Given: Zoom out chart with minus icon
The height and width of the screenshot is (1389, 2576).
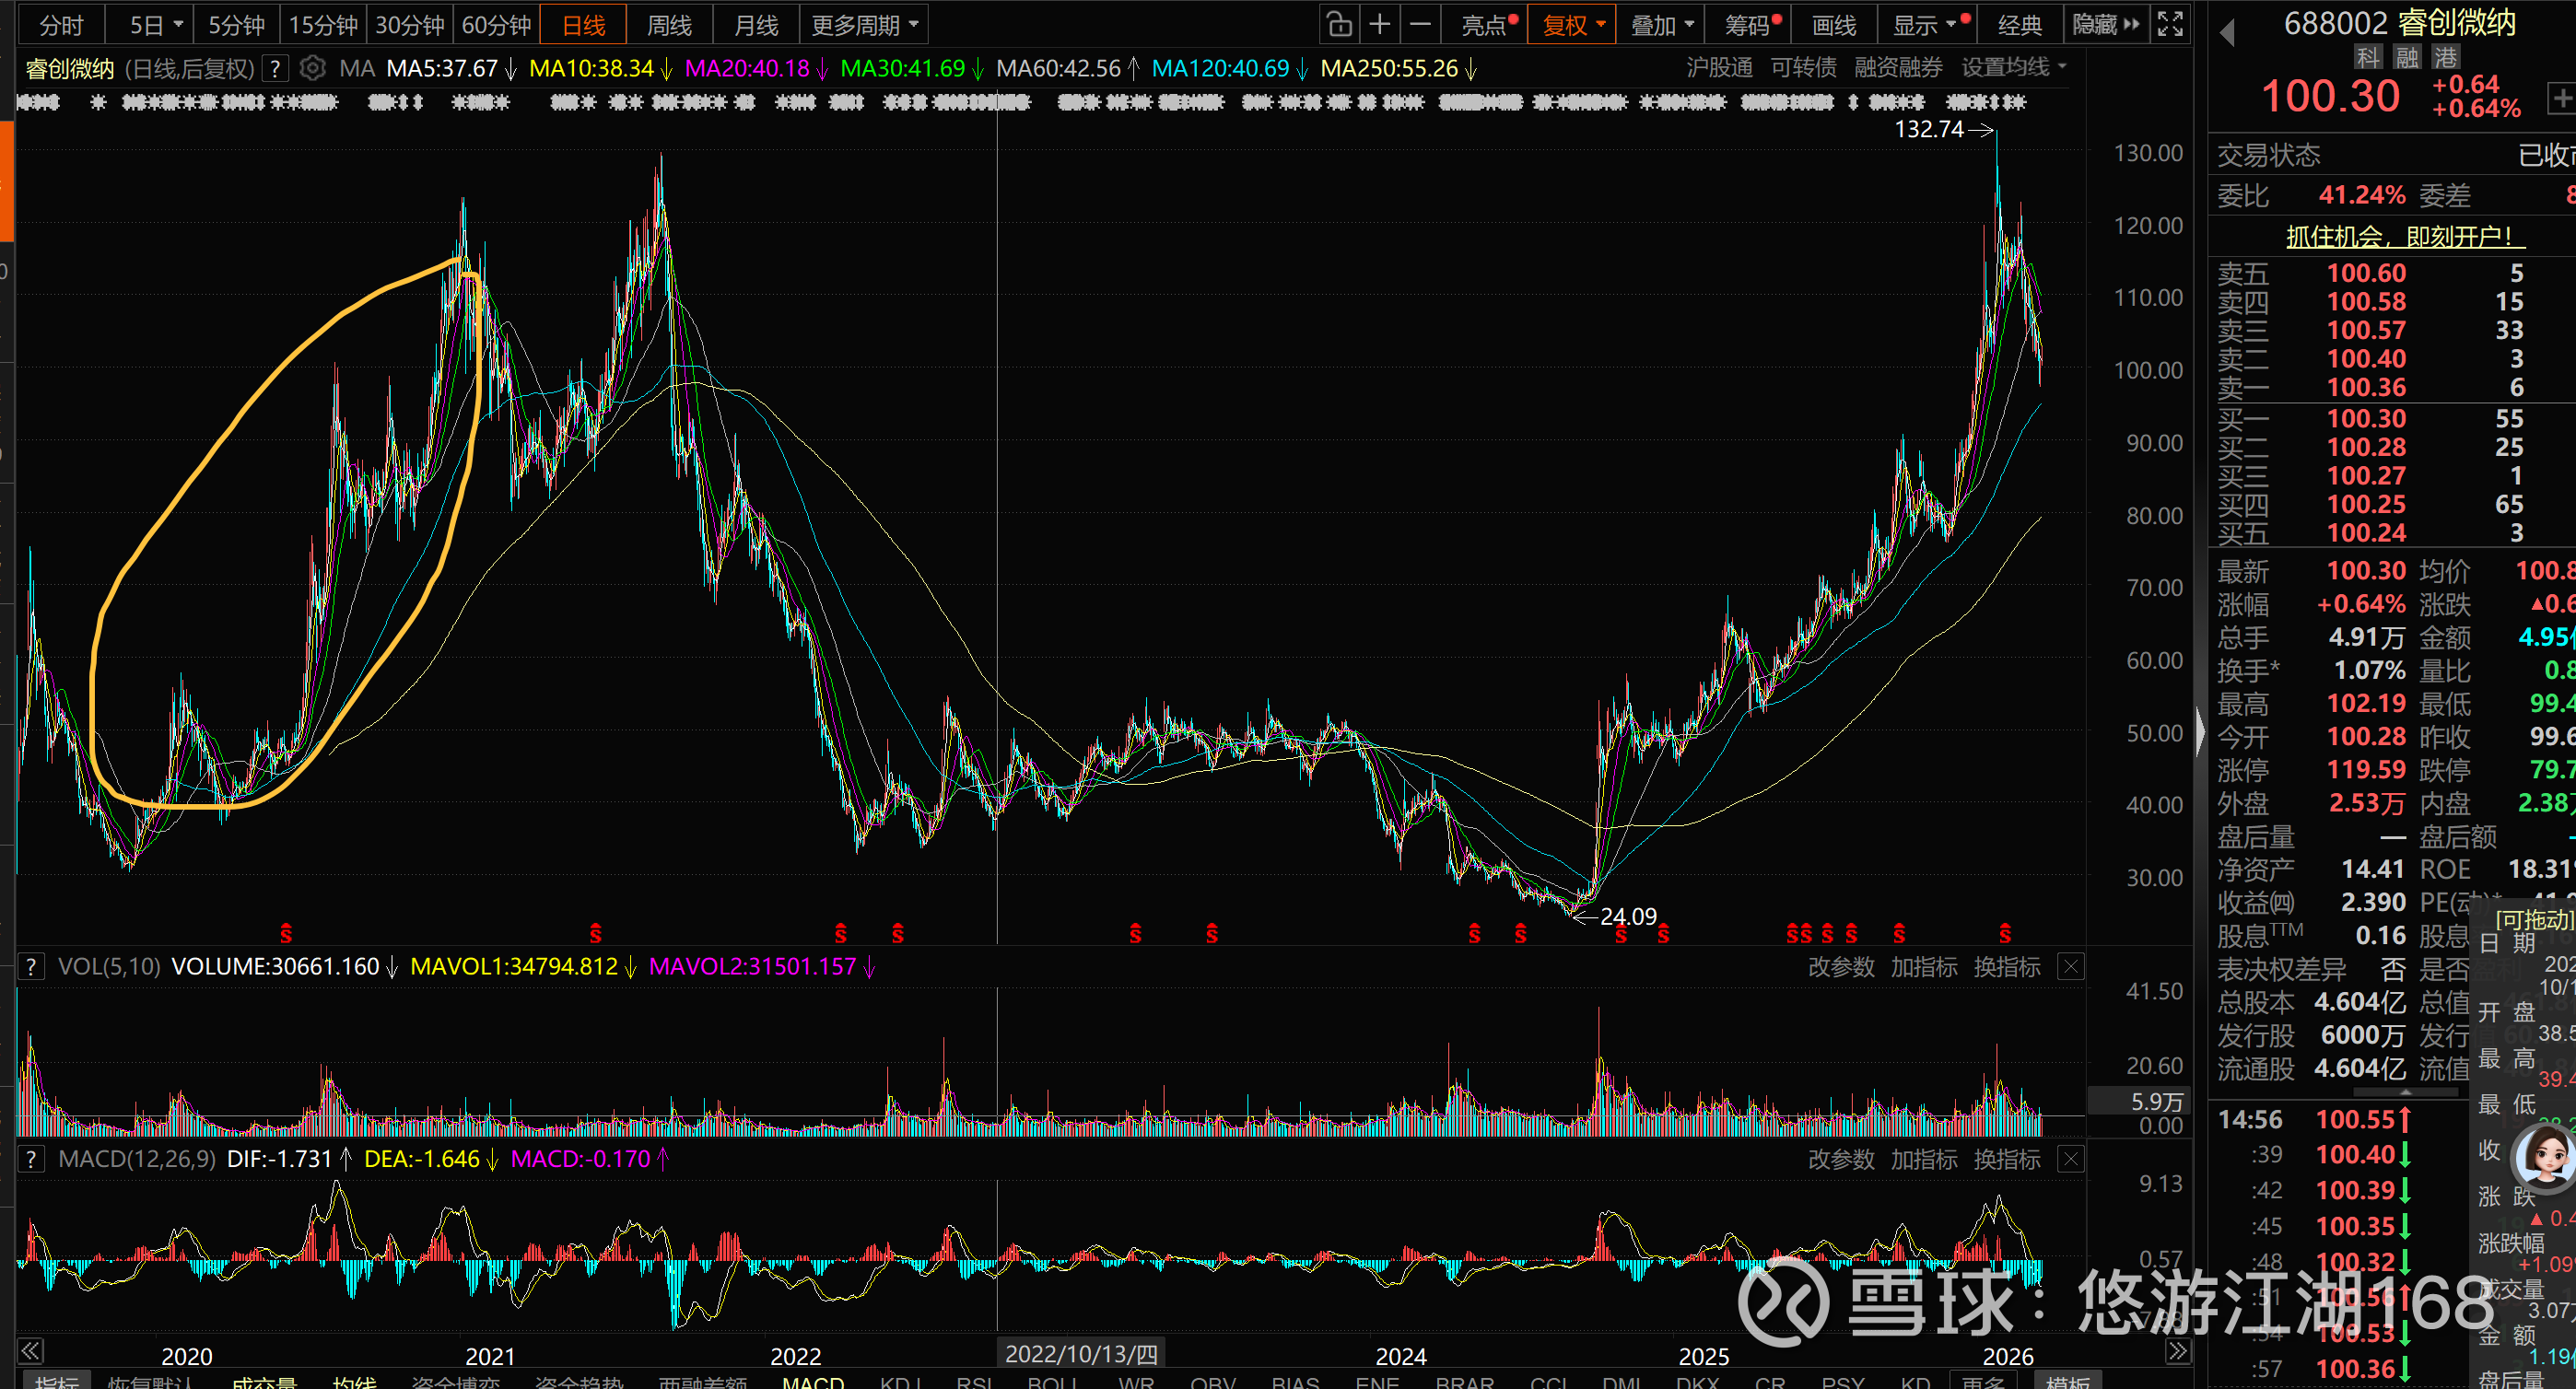Looking at the screenshot, I should [x=1420, y=24].
